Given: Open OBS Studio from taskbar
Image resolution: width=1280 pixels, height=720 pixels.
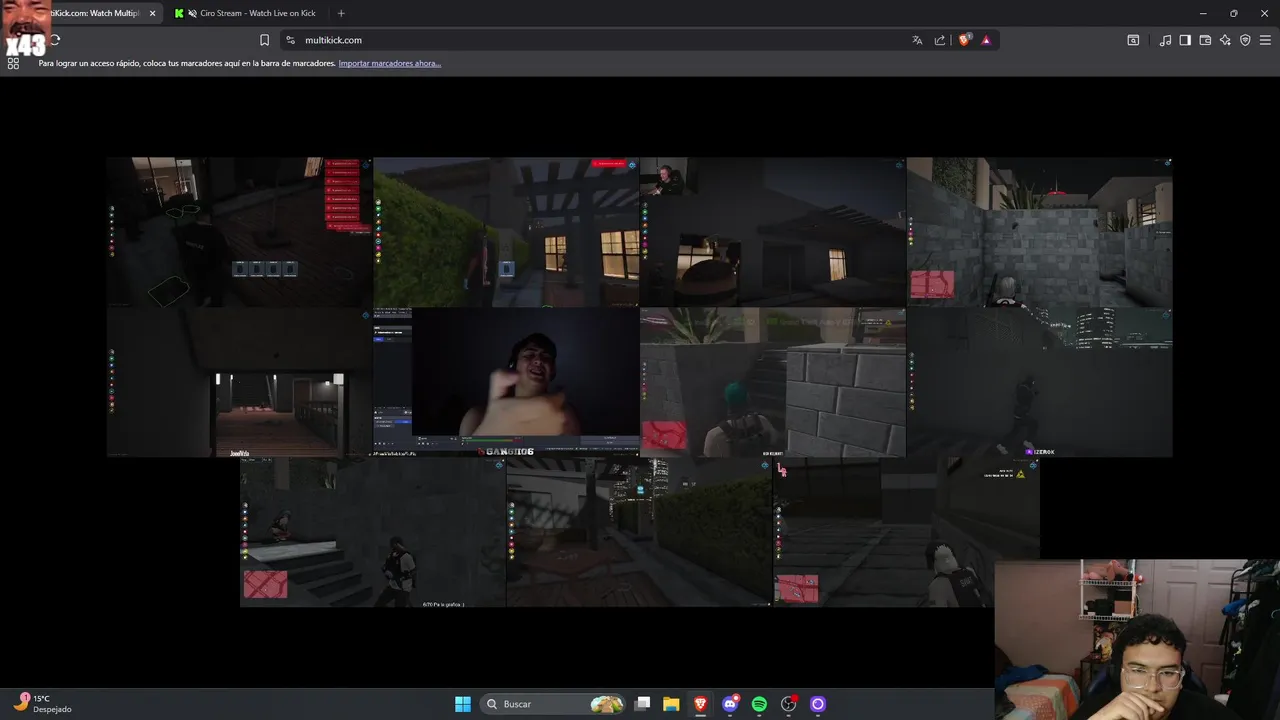Looking at the screenshot, I should 789,704.
